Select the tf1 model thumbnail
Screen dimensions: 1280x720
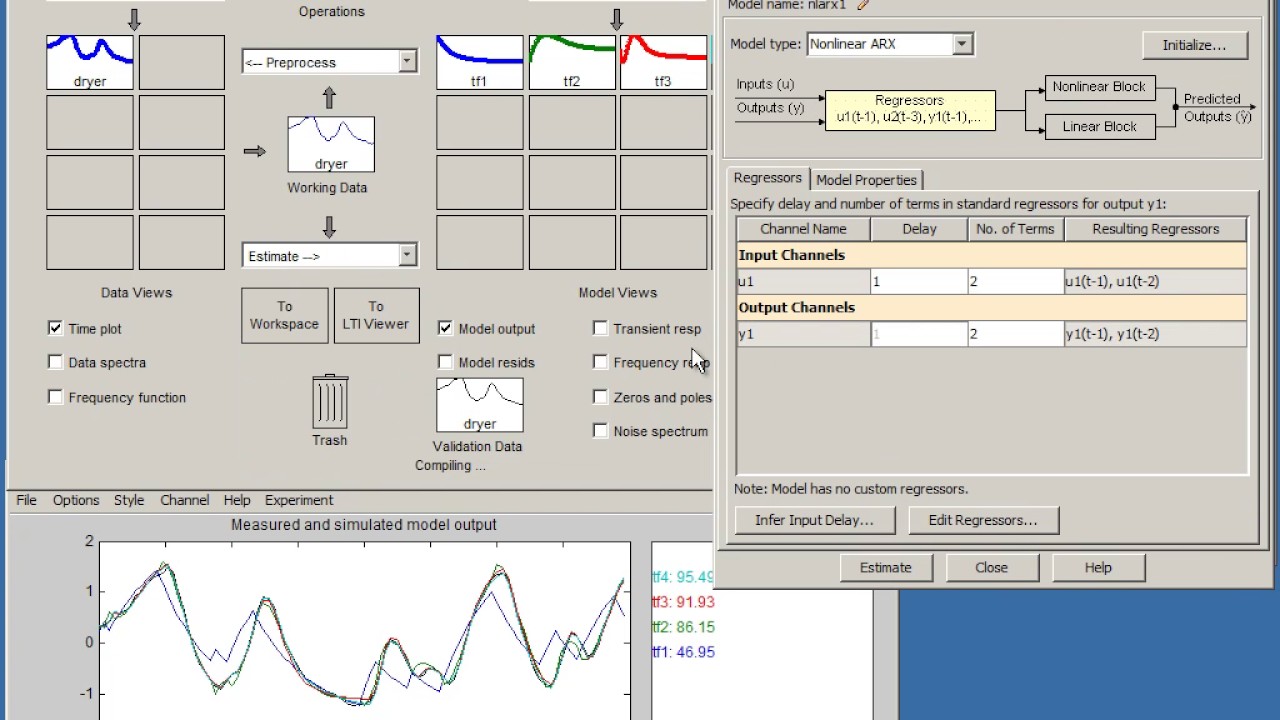[479, 62]
